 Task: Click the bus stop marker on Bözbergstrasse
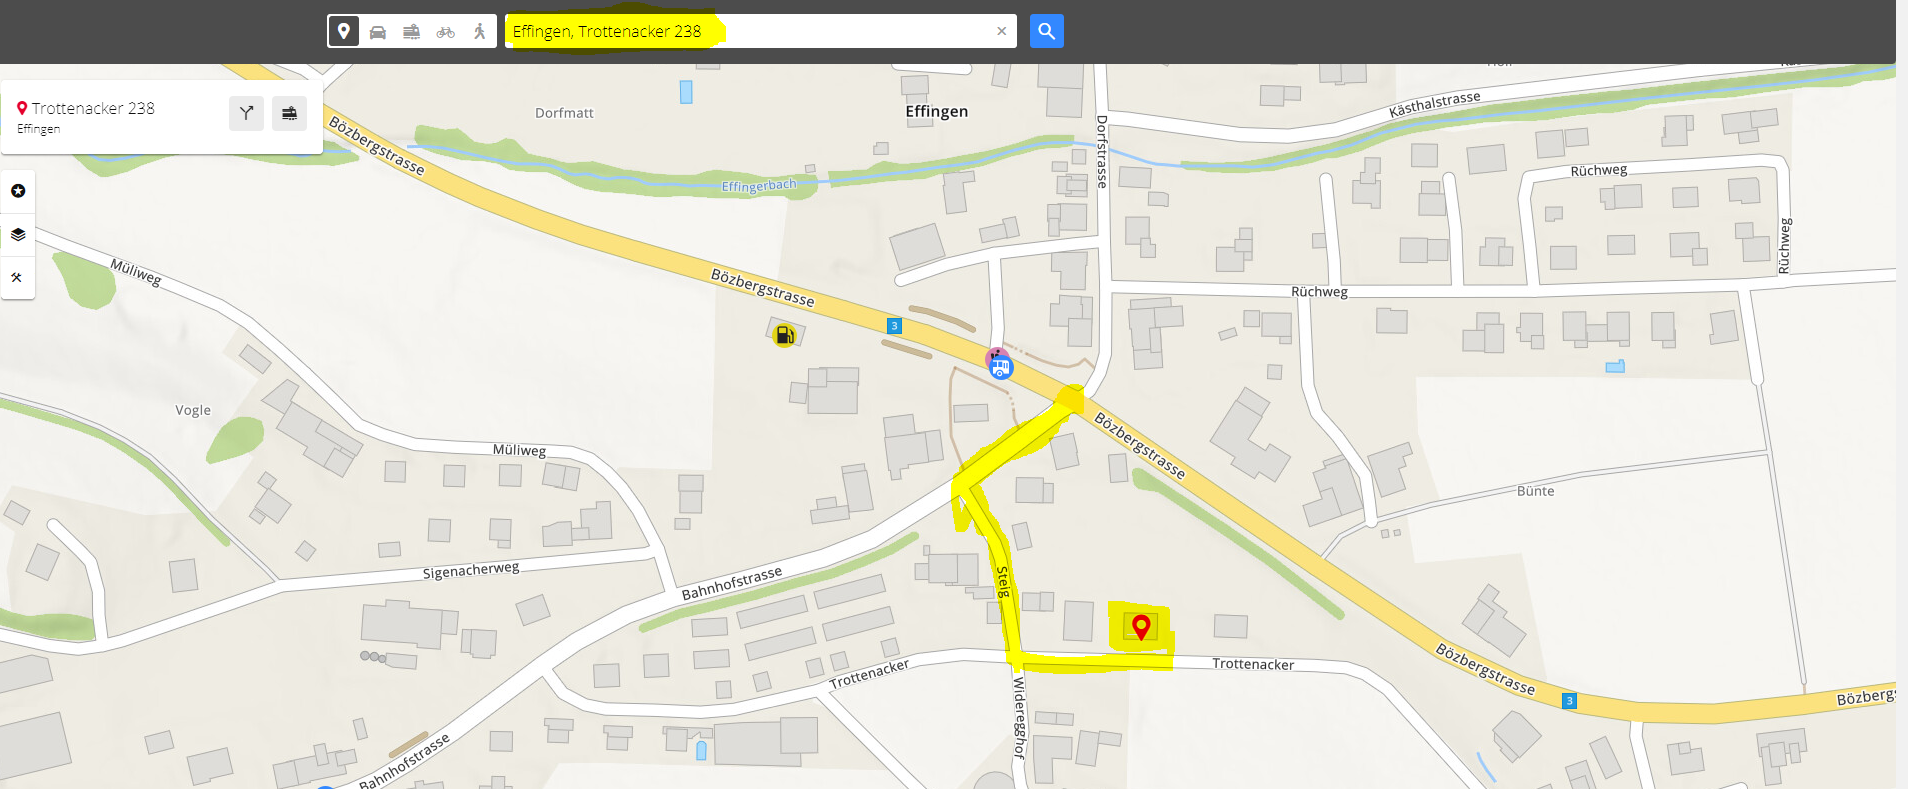[x=1000, y=367]
